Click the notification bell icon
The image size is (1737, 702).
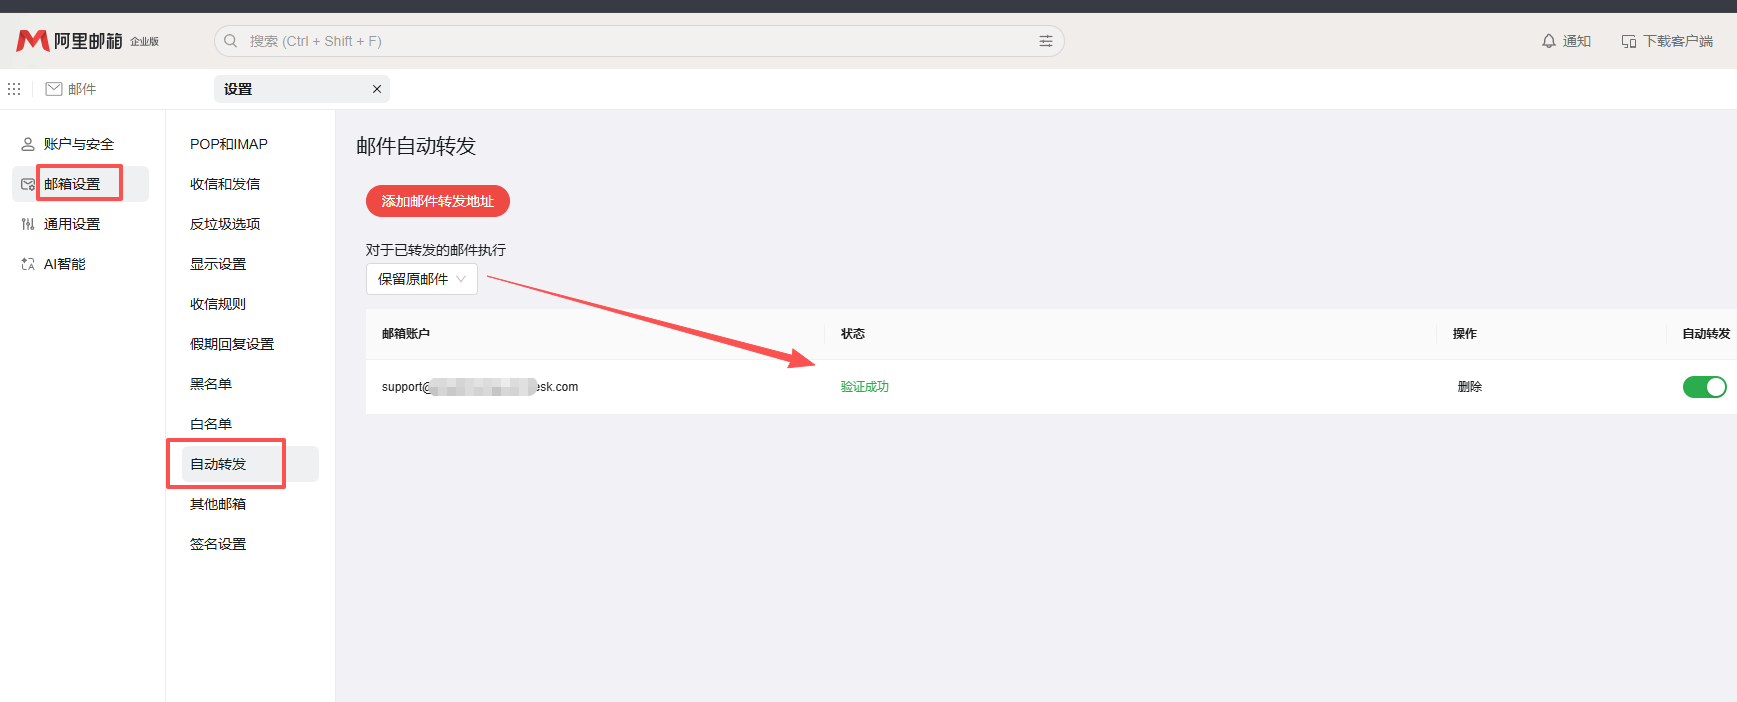pos(1548,41)
